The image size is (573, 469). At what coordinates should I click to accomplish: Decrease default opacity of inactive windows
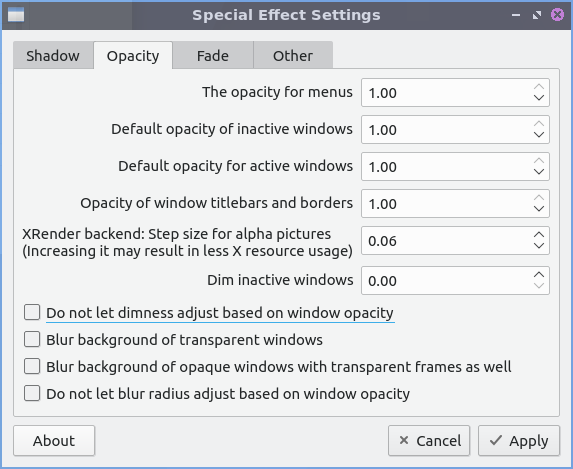(x=539, y=135)
